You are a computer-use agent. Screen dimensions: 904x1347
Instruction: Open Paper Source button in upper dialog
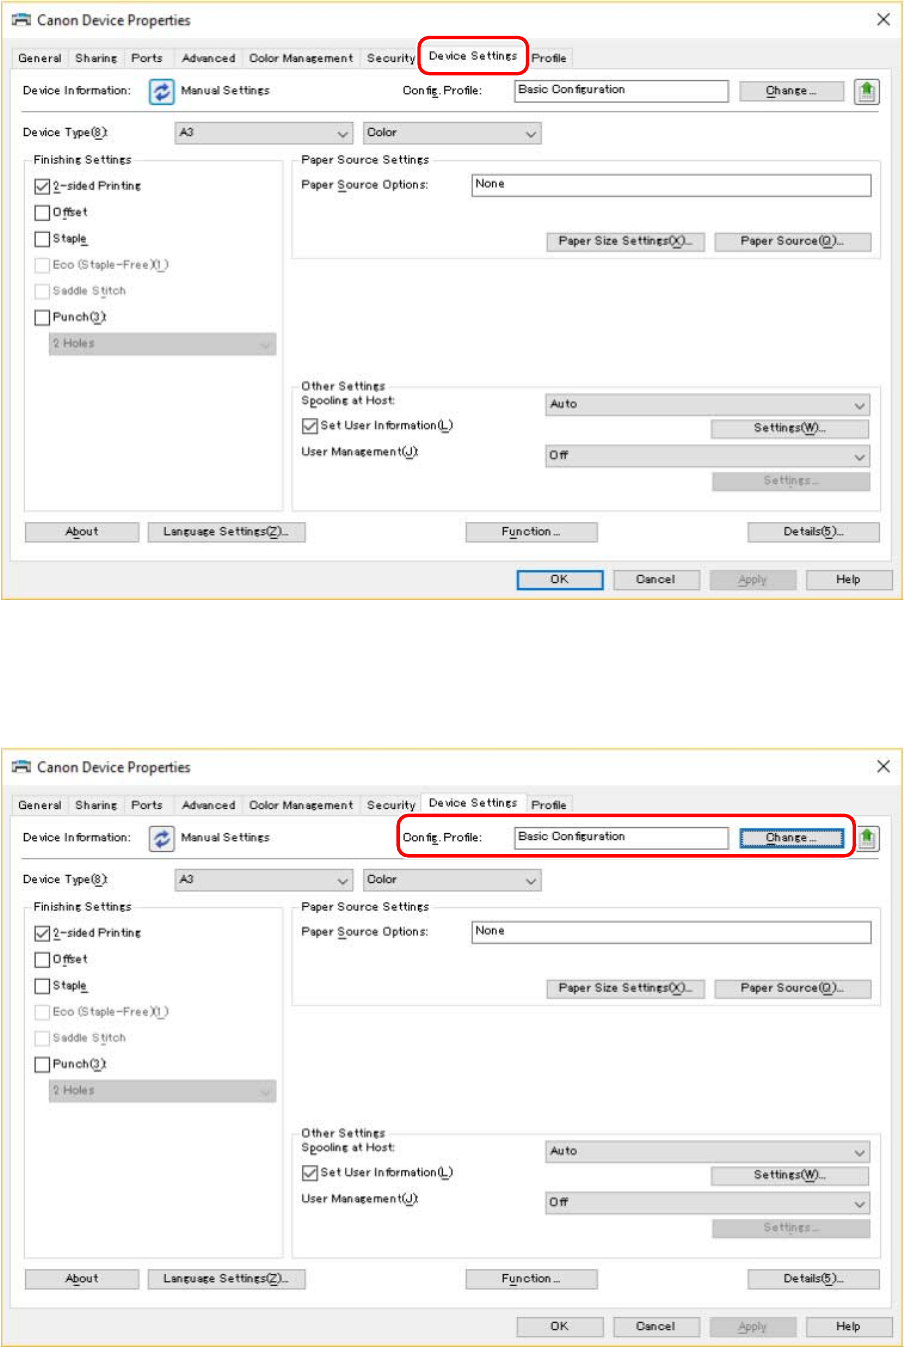tap(792, 241)
